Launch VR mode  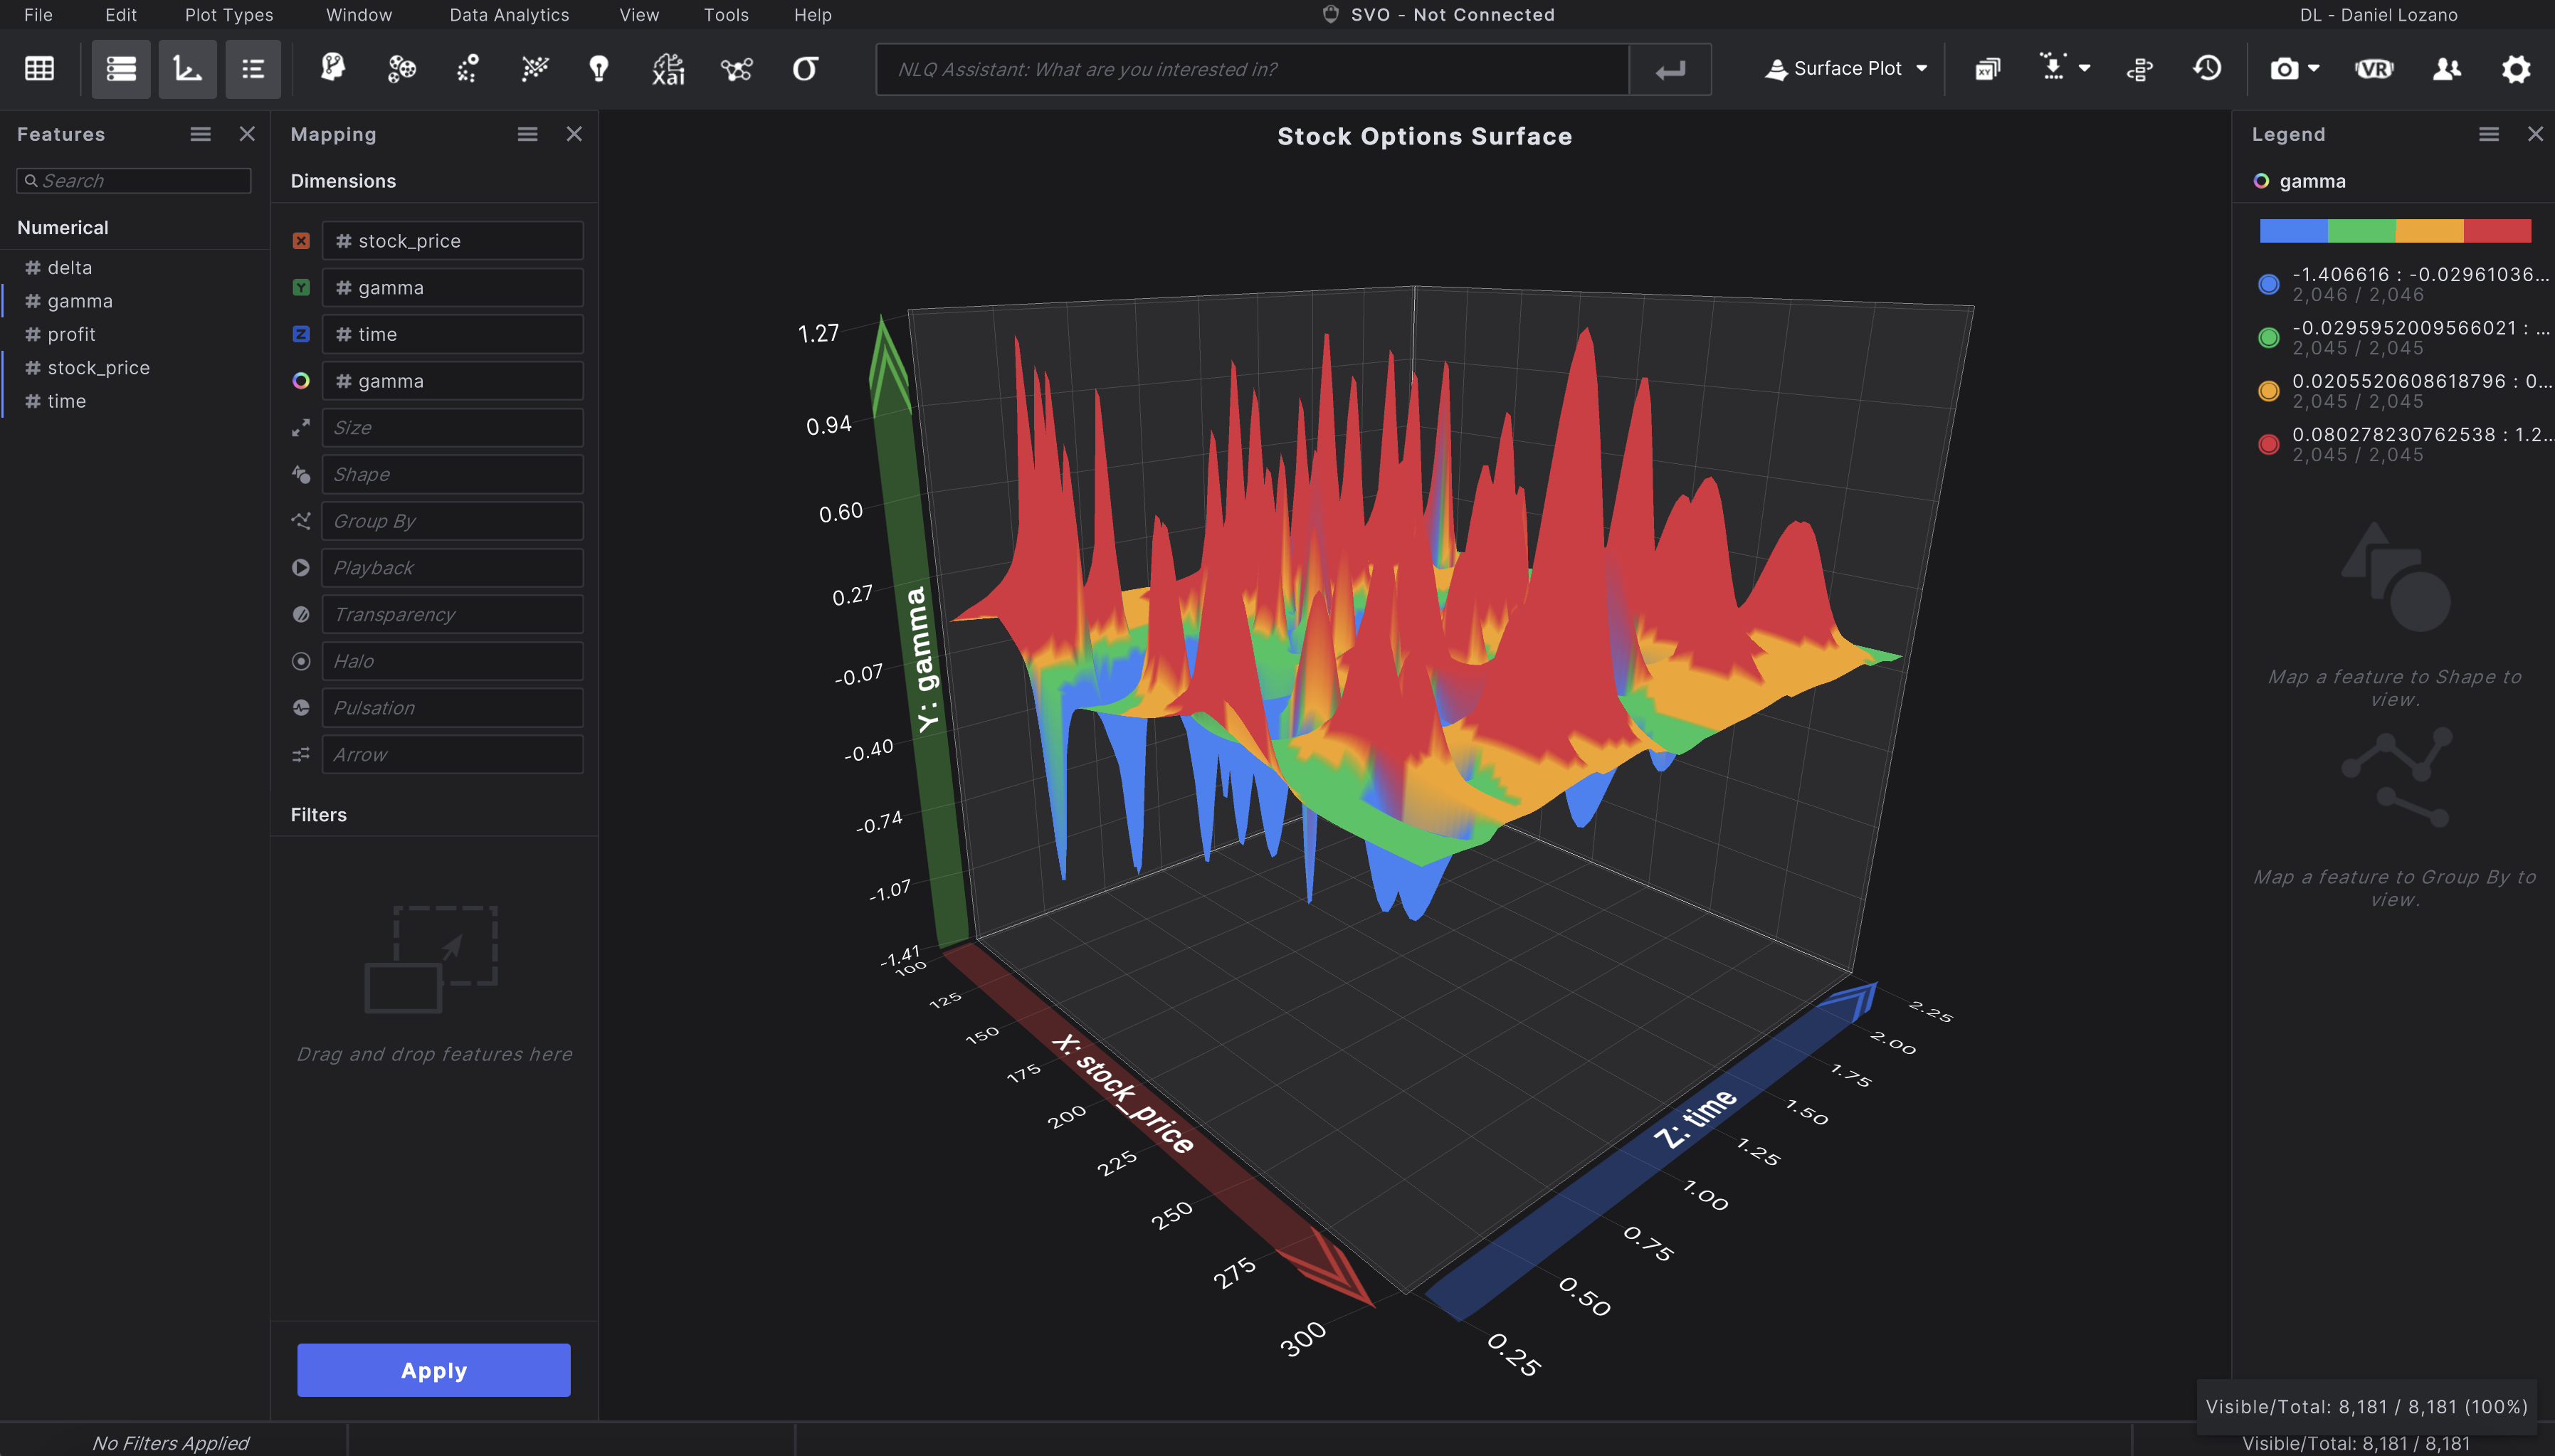click(2374, 69)
